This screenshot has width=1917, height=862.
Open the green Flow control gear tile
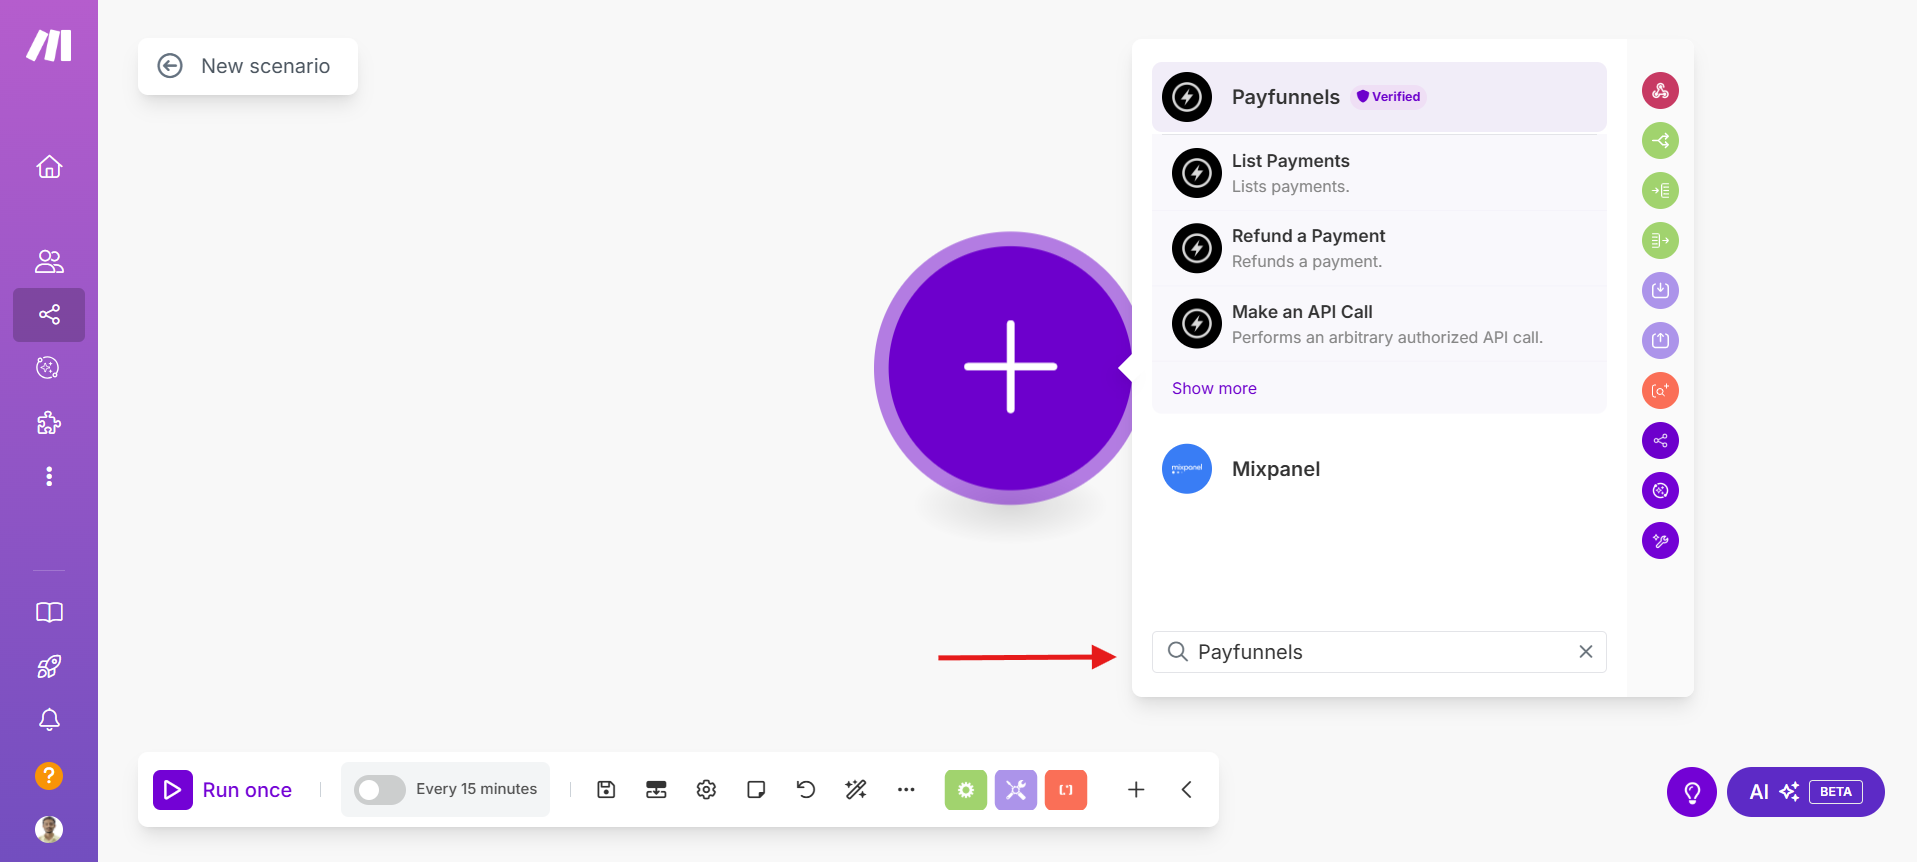966,790
